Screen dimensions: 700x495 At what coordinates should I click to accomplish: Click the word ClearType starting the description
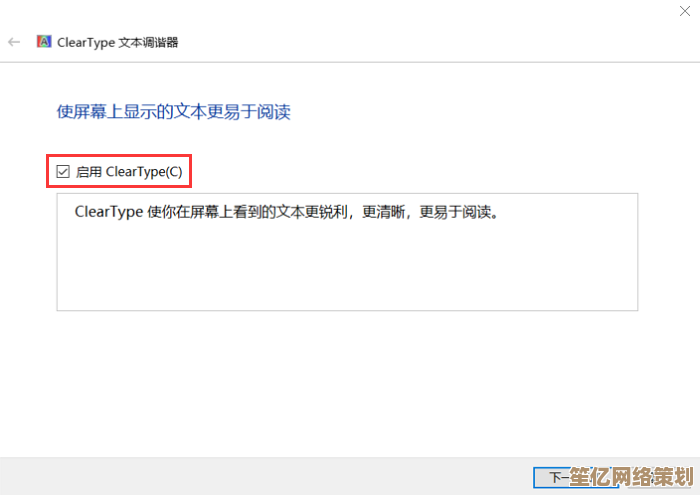tap(109, 212)
